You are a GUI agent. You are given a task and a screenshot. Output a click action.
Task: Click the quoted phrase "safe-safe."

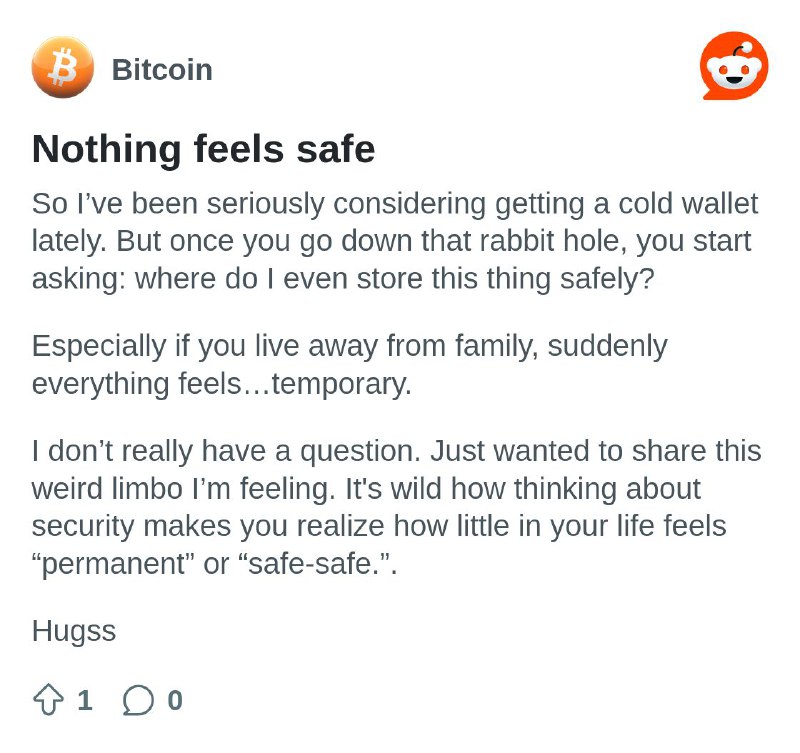(315, 564)
